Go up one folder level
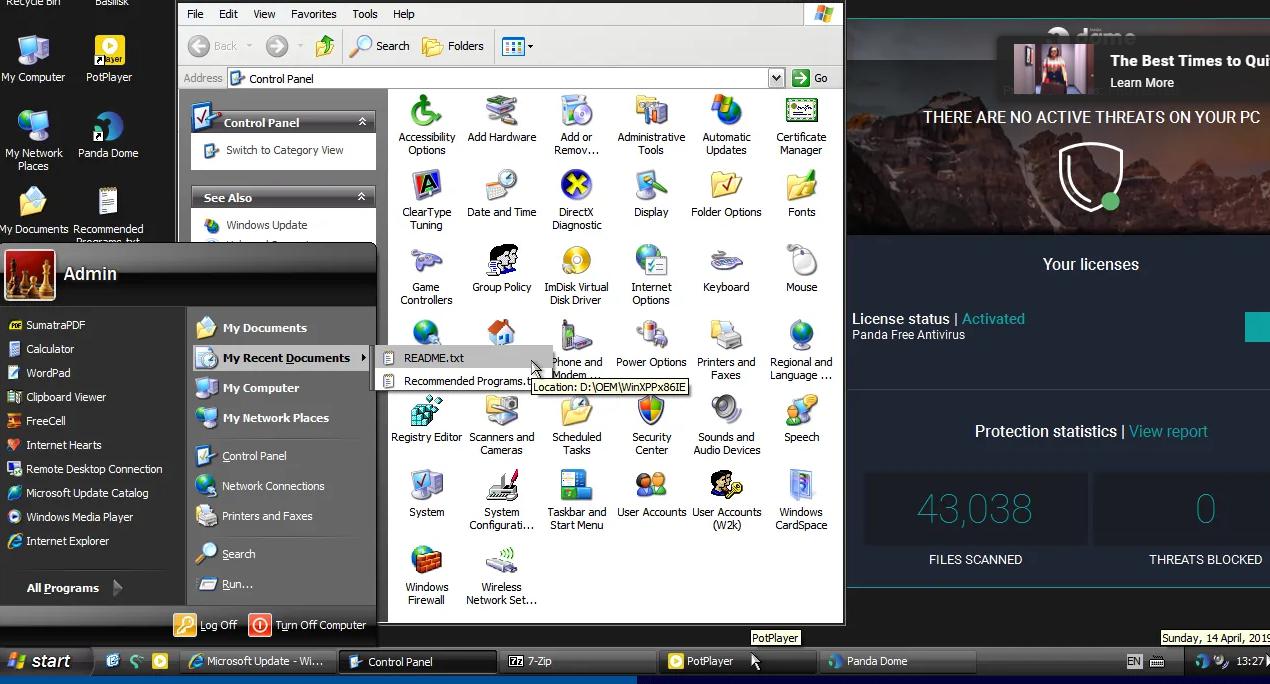The width and height of the screenshot is (1270, 684). coord(324,46)
